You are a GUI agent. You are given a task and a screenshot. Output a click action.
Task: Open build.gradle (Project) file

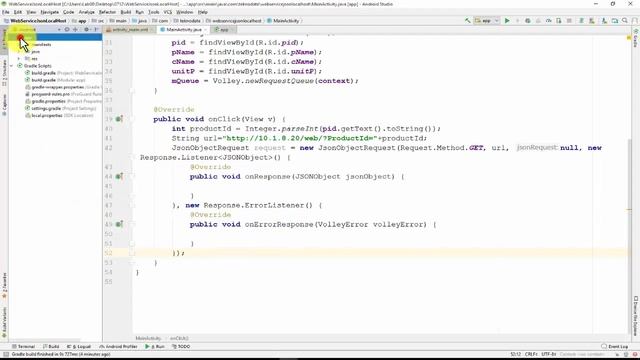coord(63,73)
